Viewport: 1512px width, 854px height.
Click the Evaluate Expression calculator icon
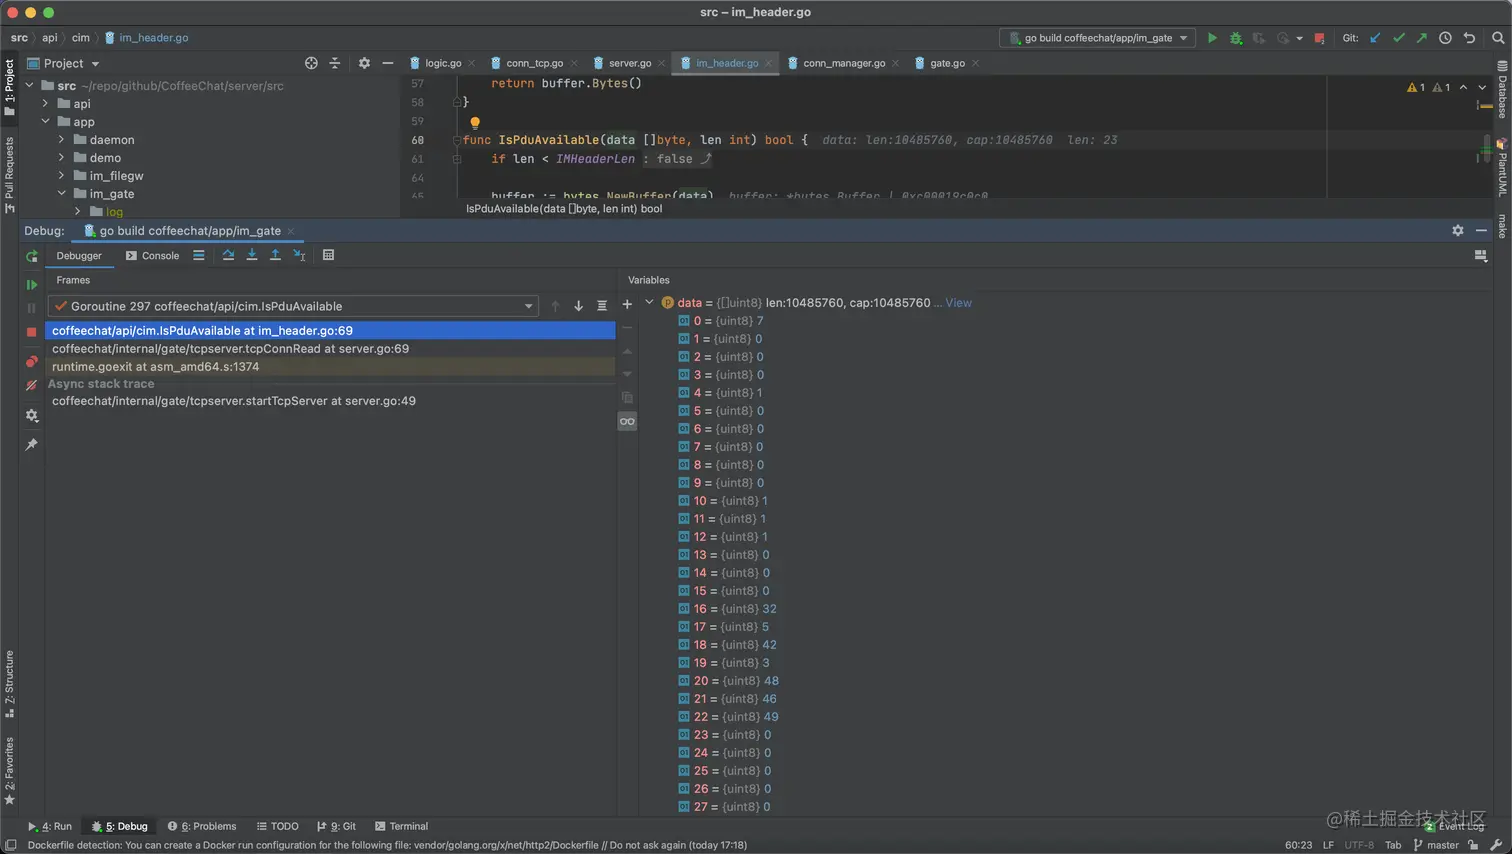328,255
